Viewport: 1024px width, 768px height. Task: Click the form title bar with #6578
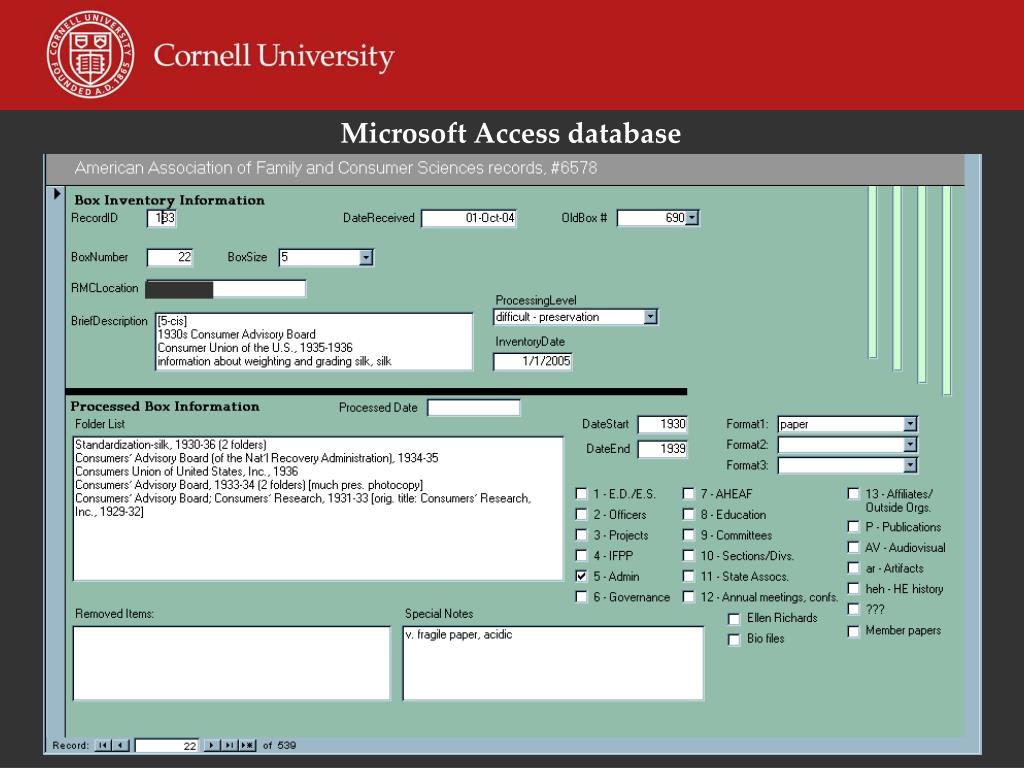505,168
